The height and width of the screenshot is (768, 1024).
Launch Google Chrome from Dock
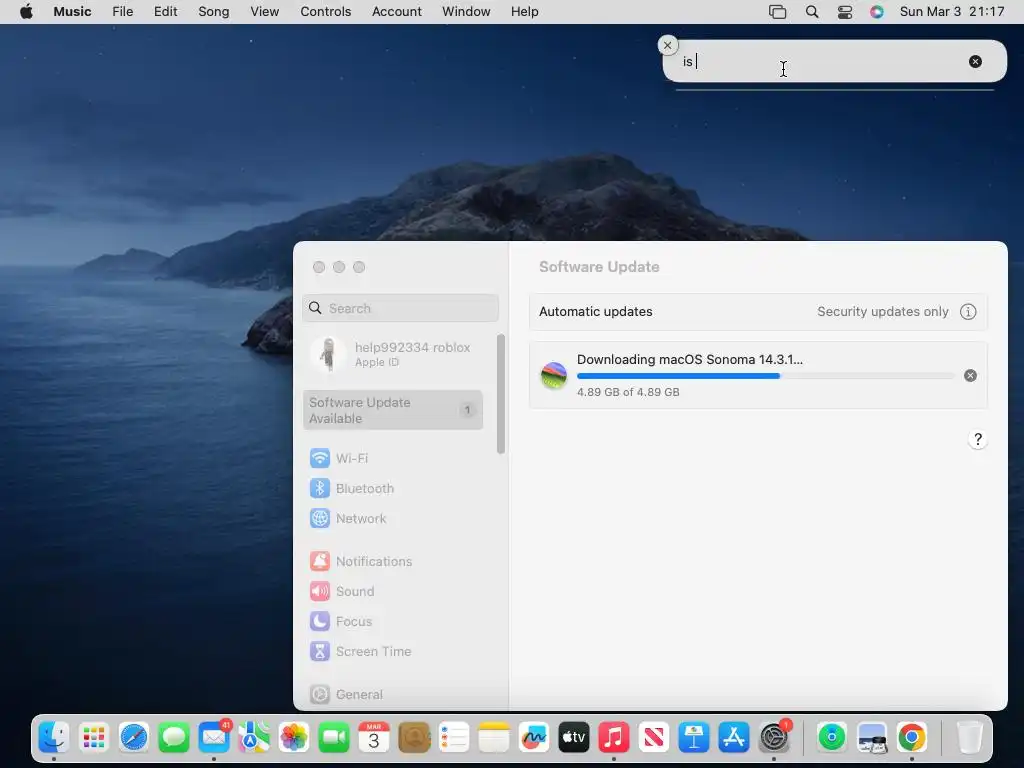pos(912,737)
